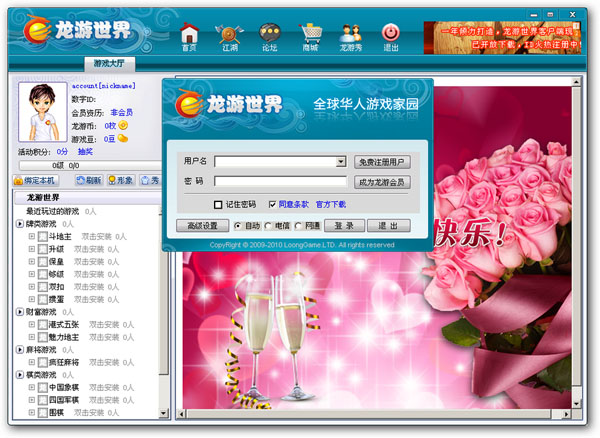Click the horizontal scrollbar right arrow
This screenshot has width=600, height=438.
[x=566, y=414]
